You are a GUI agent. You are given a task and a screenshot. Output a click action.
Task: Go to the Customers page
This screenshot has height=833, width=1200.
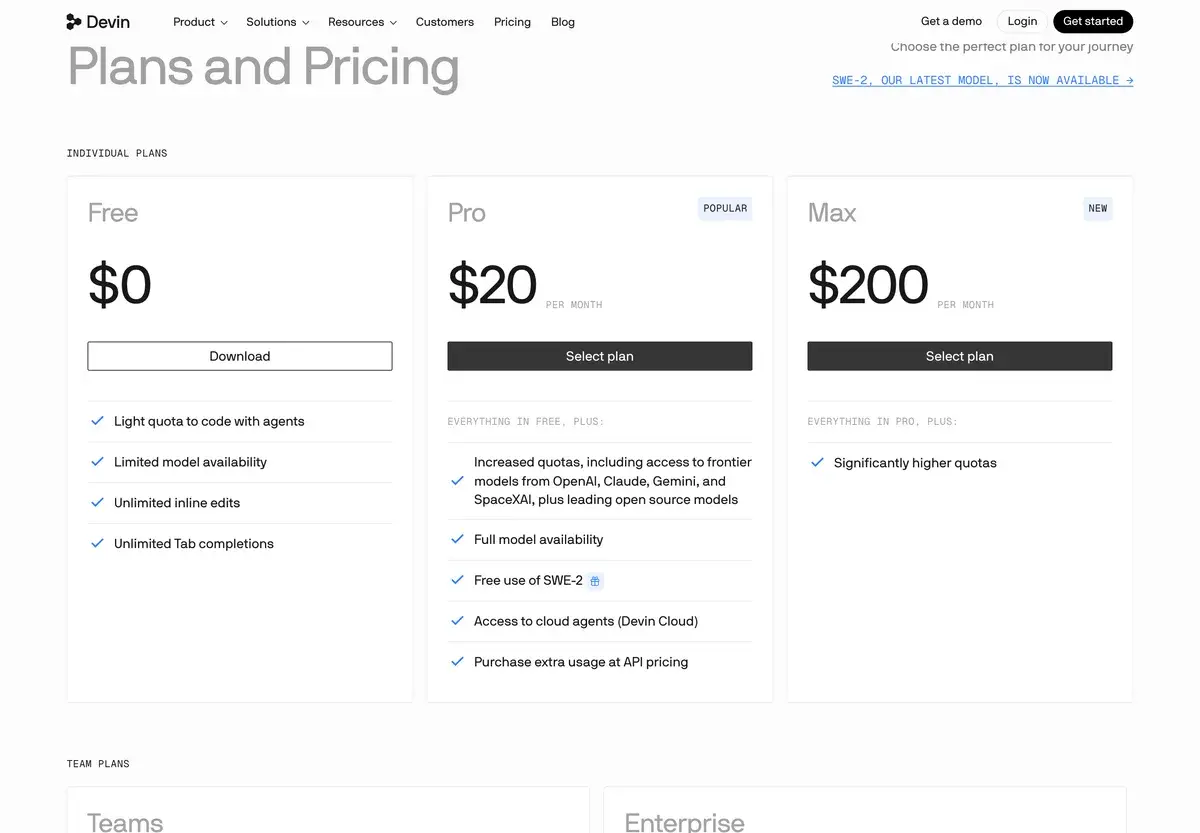445,22
